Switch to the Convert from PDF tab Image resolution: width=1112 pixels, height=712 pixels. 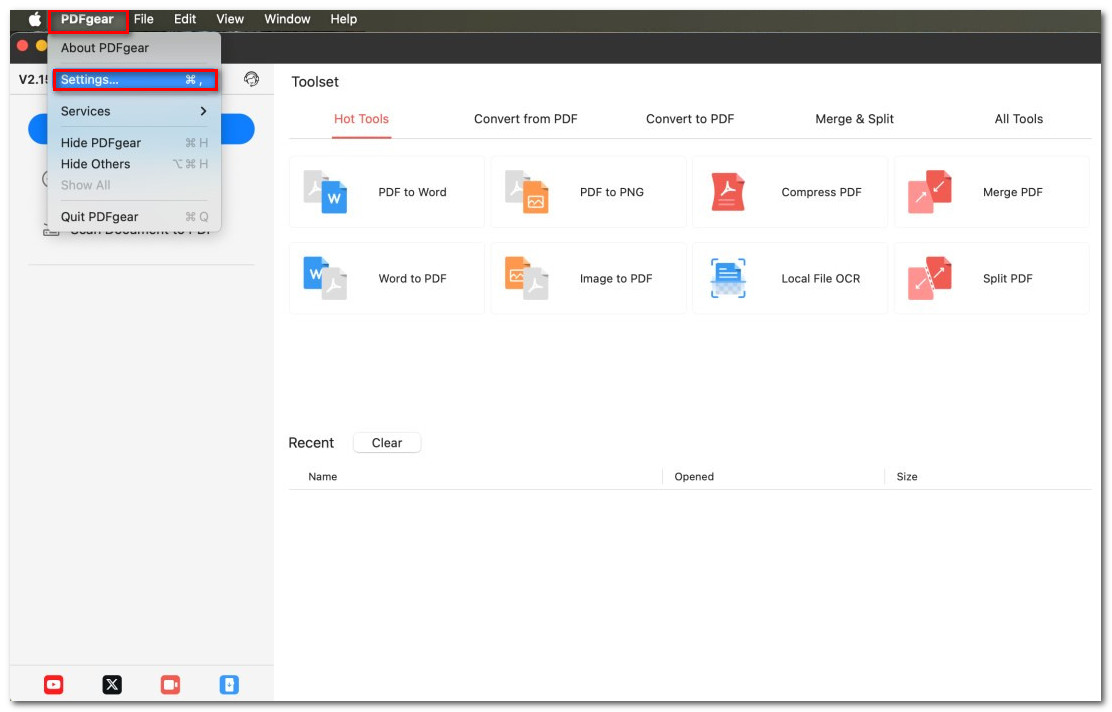[x=525, y=119]
